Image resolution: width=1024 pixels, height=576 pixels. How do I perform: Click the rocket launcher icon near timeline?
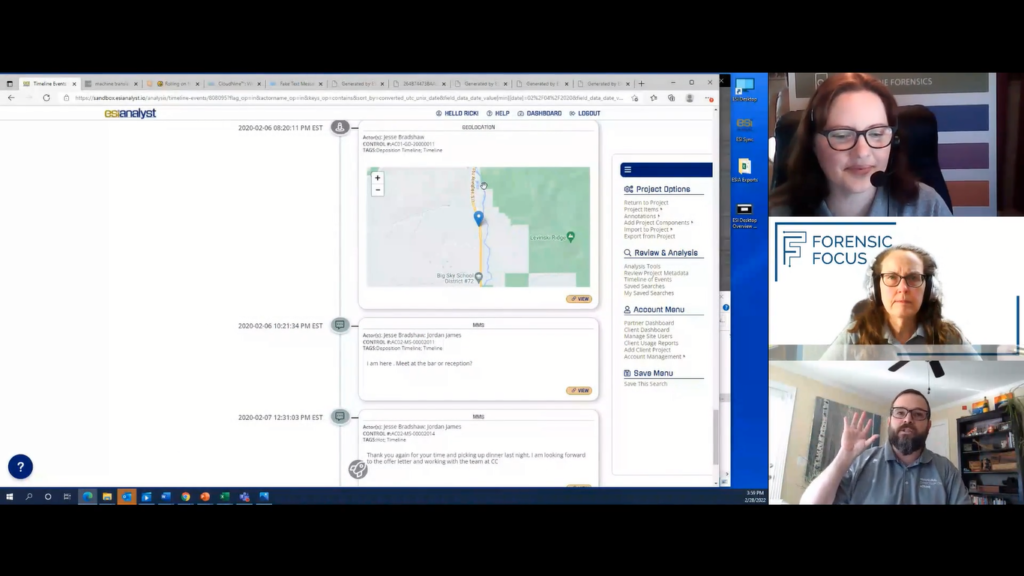357,469
